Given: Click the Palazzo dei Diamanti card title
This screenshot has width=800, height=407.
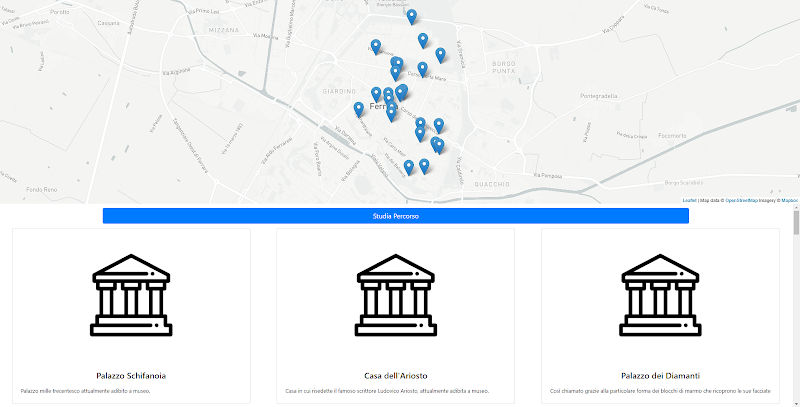Looking at the screenshot, I should click(x=660, y=375).
